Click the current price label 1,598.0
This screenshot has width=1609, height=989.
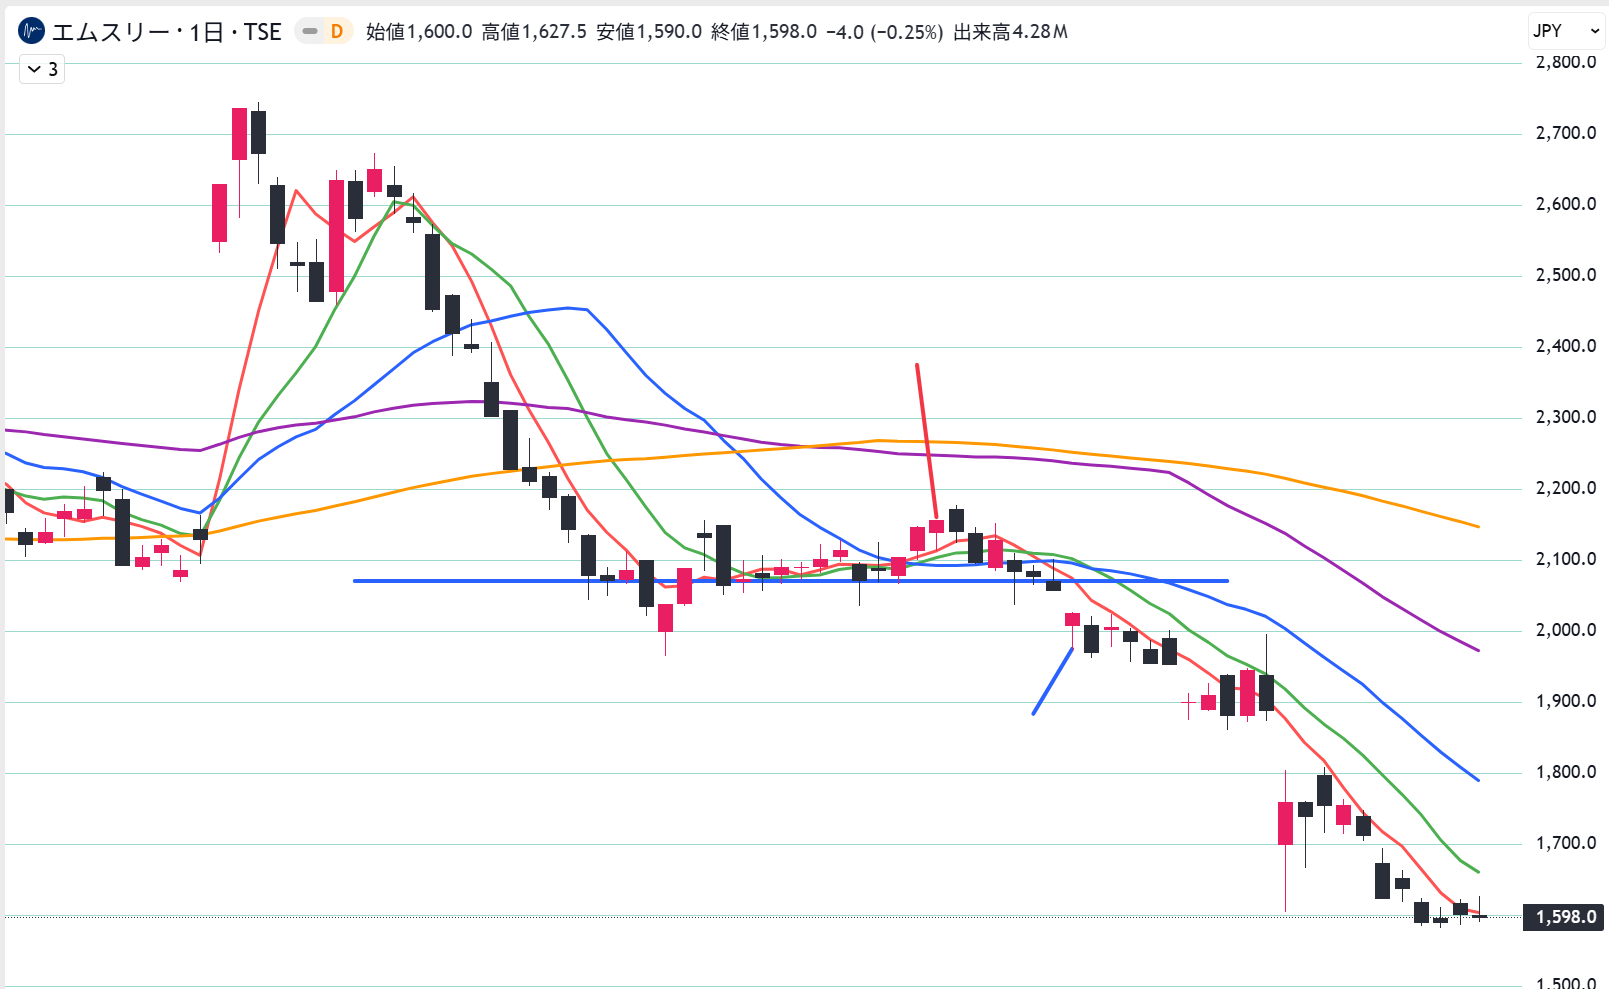(1565, 917)
